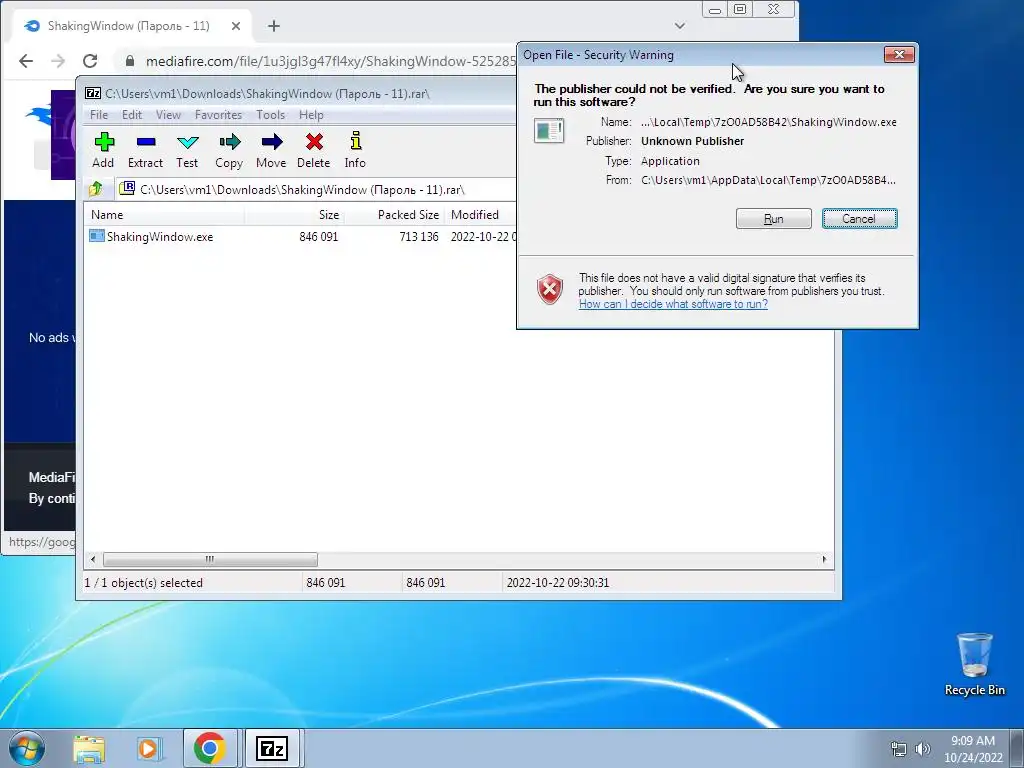
Task: Sort by the Packed Size column header
Action: 394,215
